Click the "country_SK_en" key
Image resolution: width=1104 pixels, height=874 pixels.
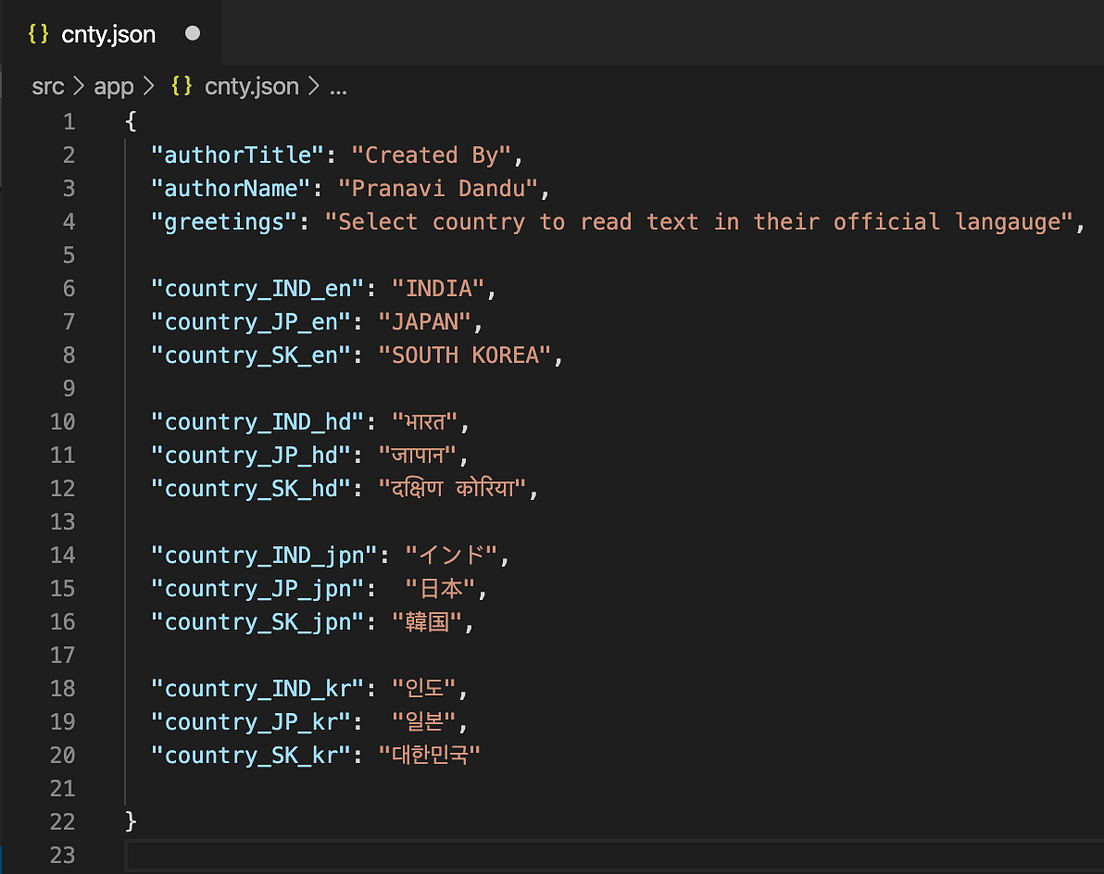[251, 355]
